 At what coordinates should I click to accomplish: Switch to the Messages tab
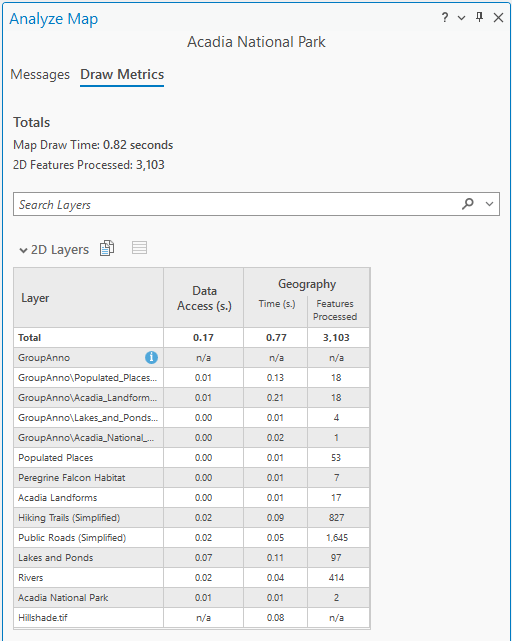40,74
